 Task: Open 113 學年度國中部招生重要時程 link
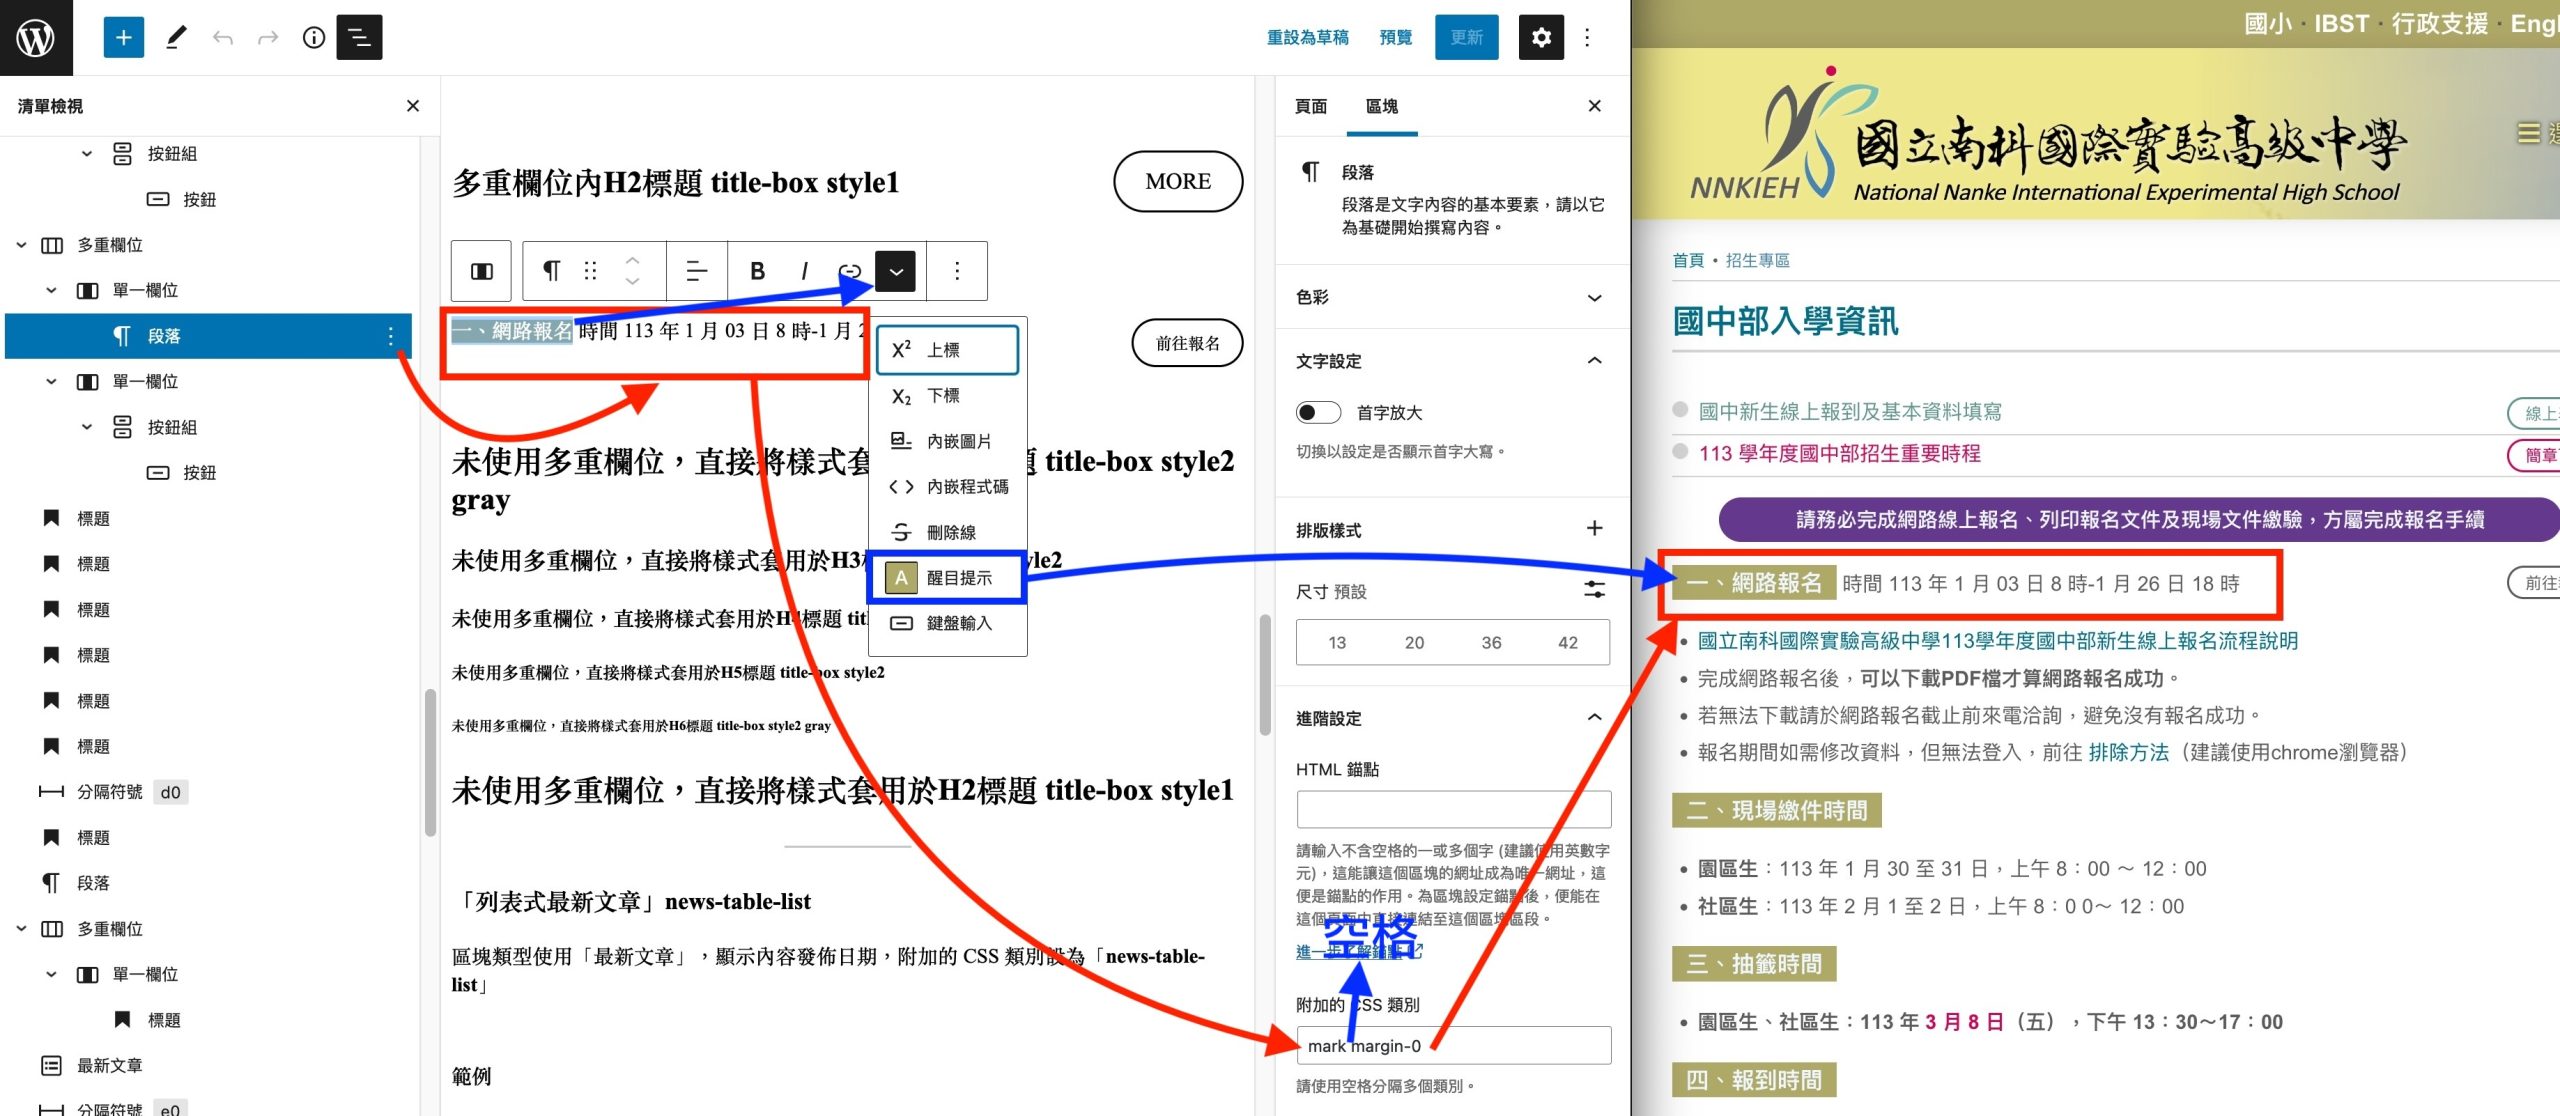1839,453
